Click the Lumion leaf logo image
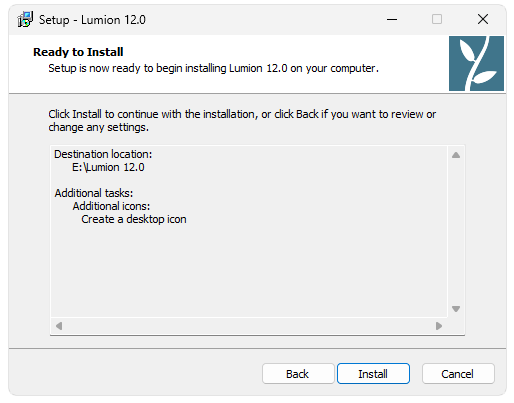Viewport: 514px width, 403px height. (x=476, y=63)
